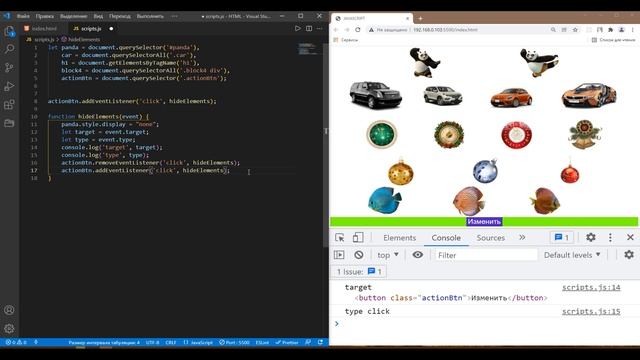The image size is (640, 360).
Task: Show the console sidebar toggle
Action: point(339,255)
